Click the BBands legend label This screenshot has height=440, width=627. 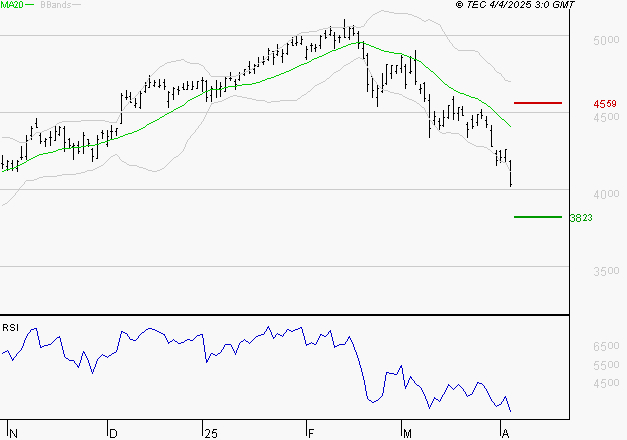(x=56, y=5)
